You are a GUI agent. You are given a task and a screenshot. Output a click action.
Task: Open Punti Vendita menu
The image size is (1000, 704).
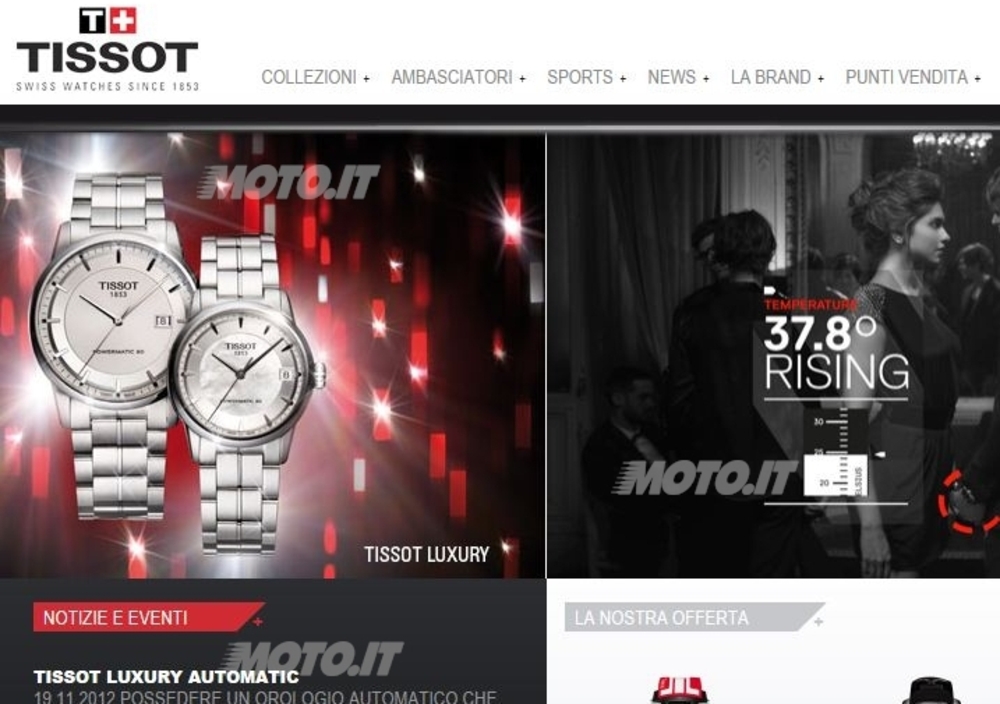(906, 77)
